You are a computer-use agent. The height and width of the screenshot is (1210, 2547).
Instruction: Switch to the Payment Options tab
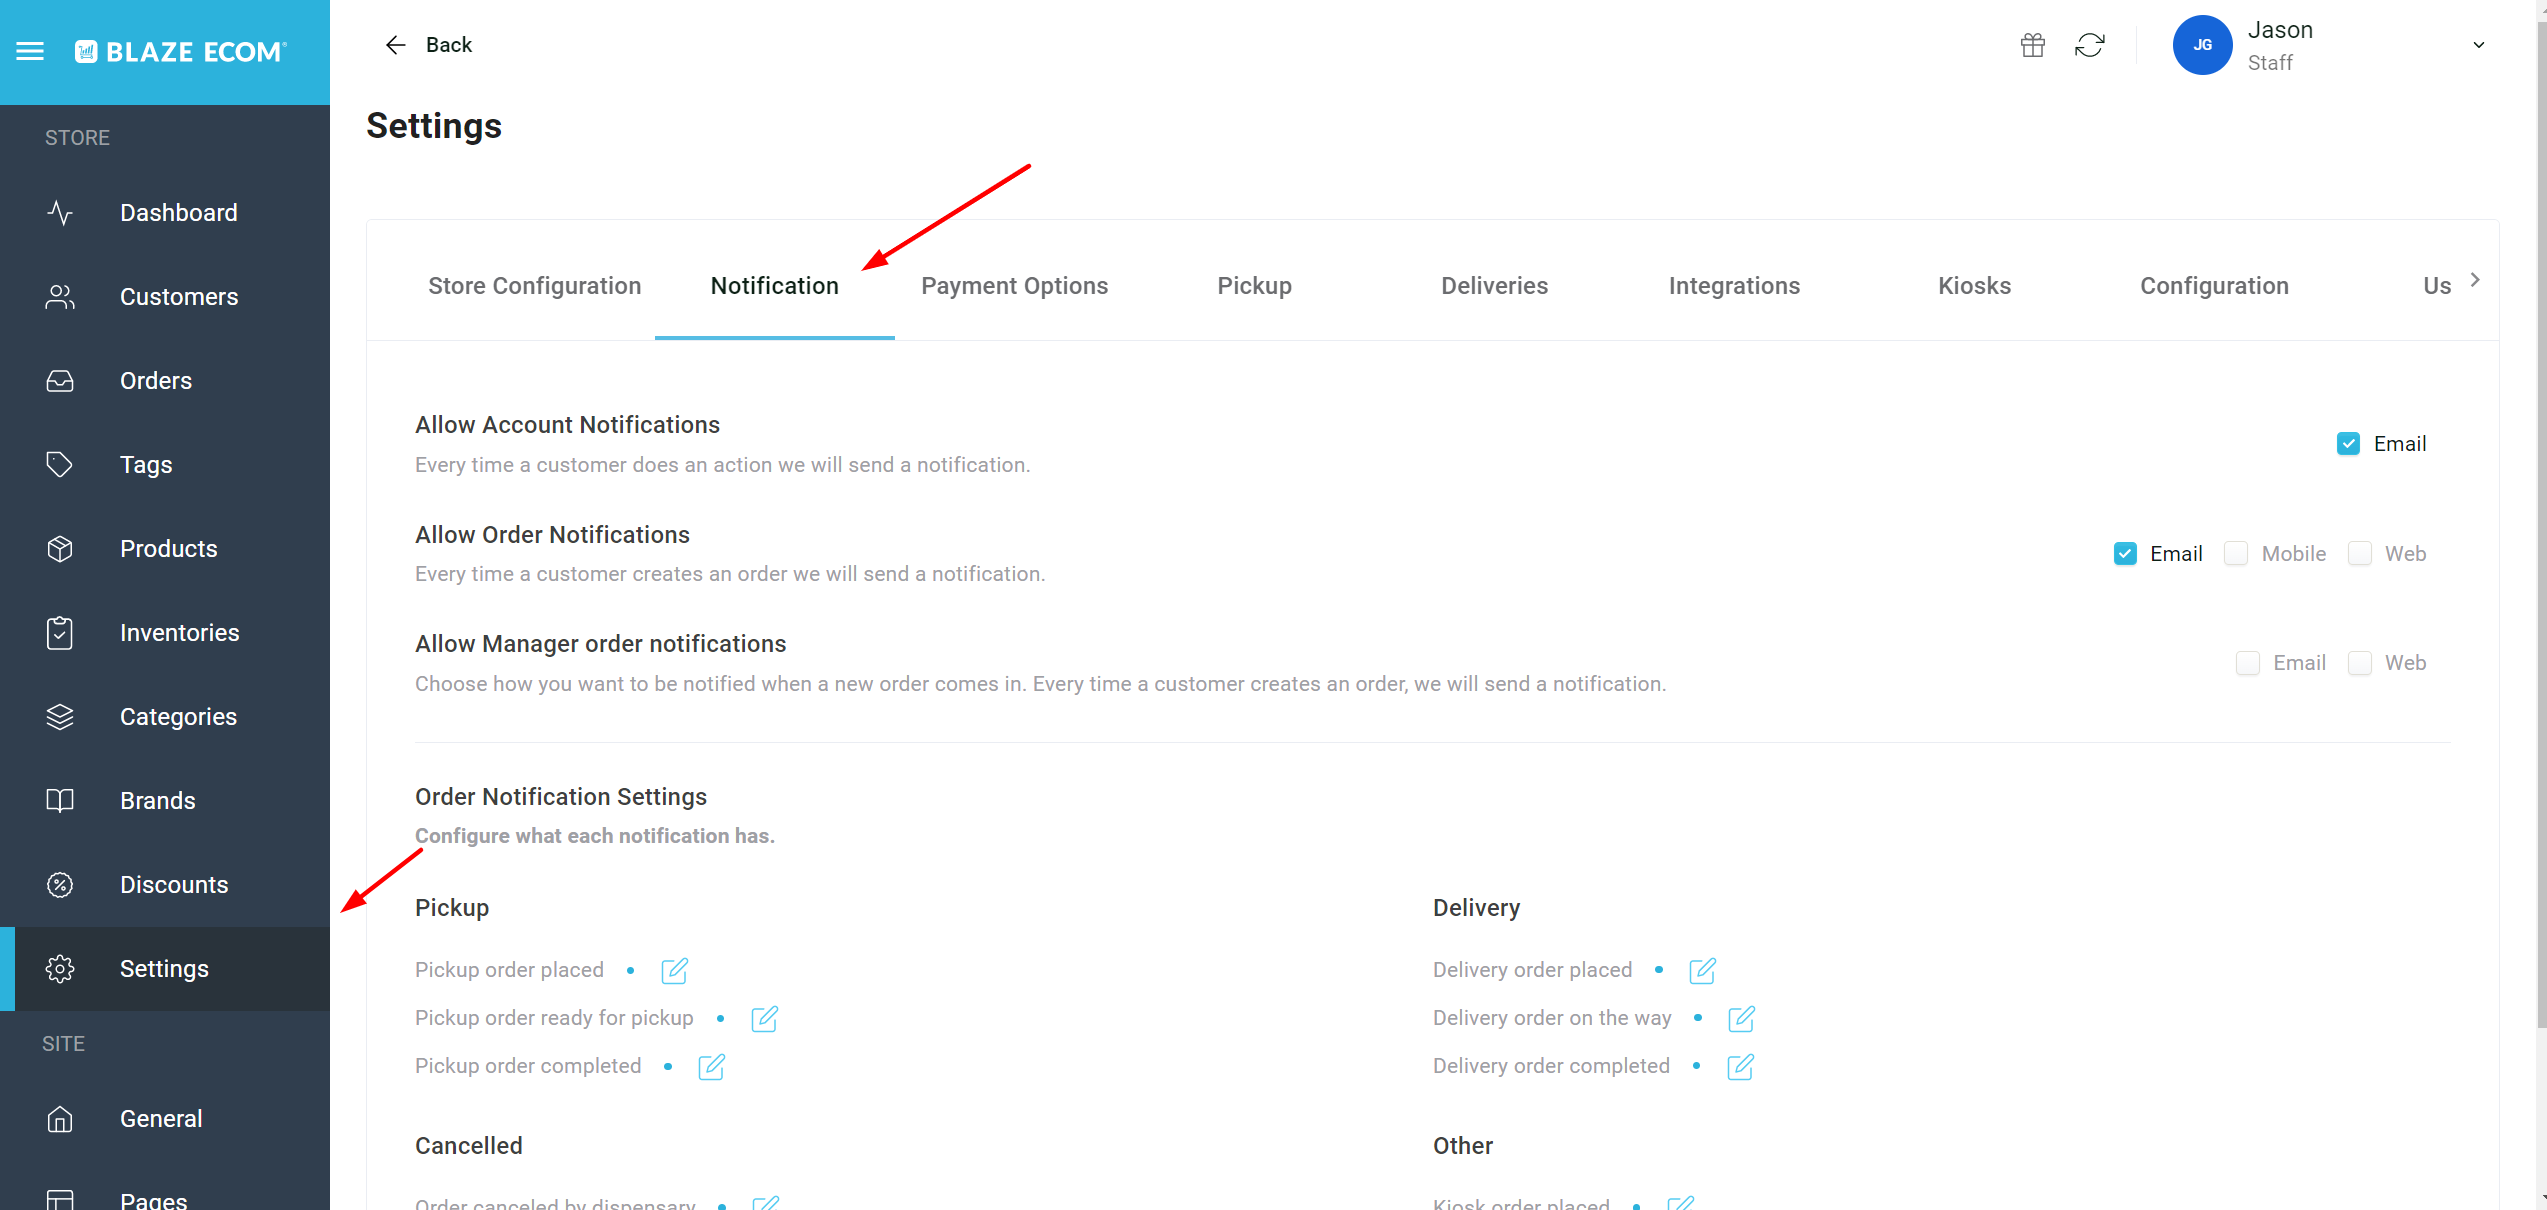[1014, 286]
